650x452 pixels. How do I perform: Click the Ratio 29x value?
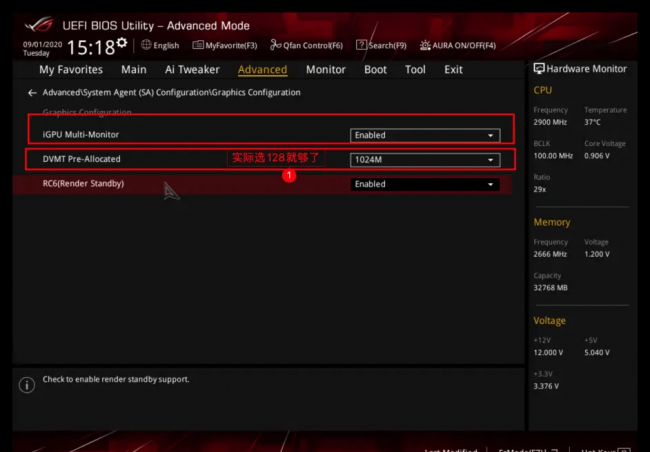[539, 190]
